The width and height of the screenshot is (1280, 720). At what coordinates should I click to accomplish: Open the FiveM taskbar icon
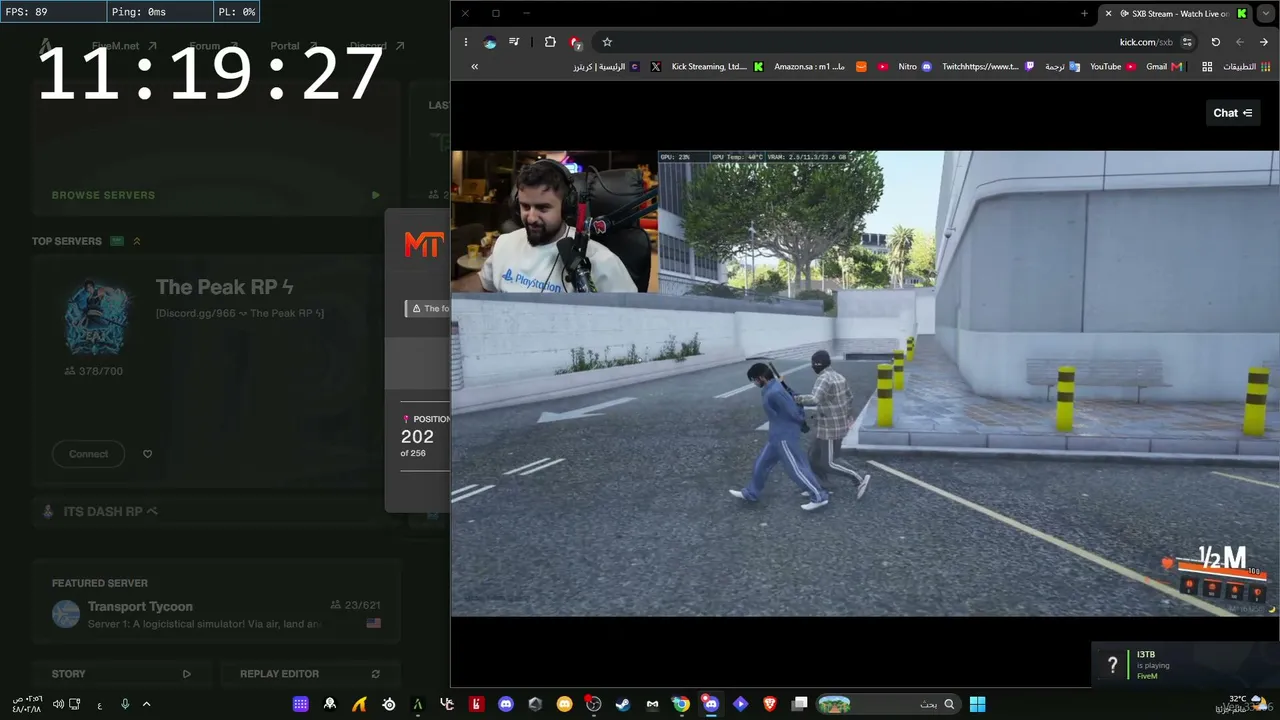(418, 704)
